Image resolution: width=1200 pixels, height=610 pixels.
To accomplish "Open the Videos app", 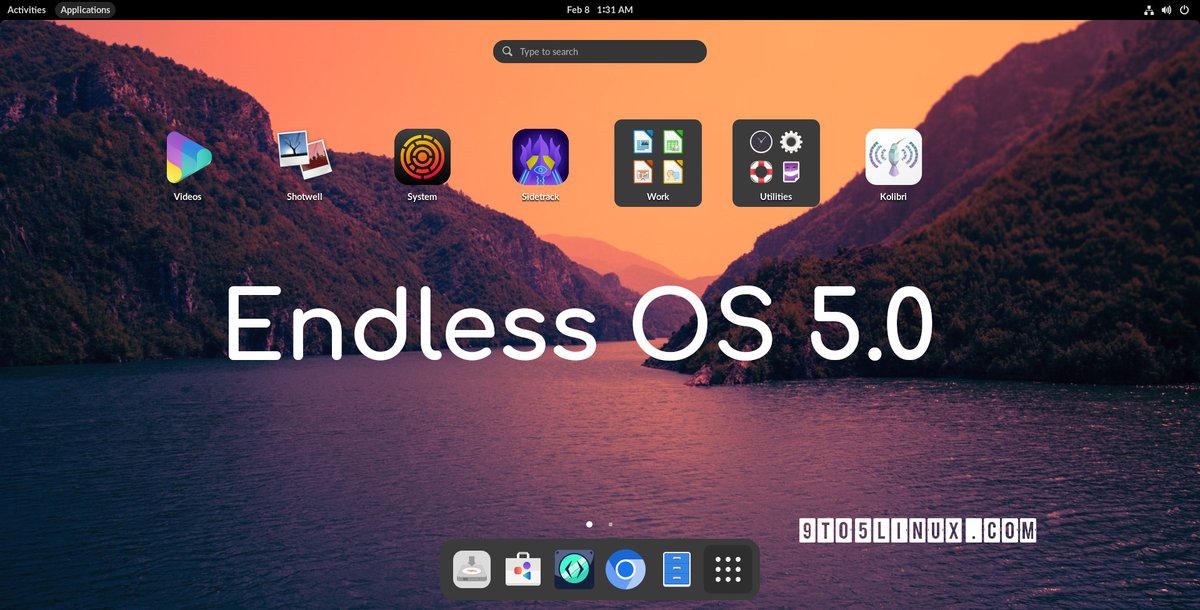I will [x=188, y=157].
